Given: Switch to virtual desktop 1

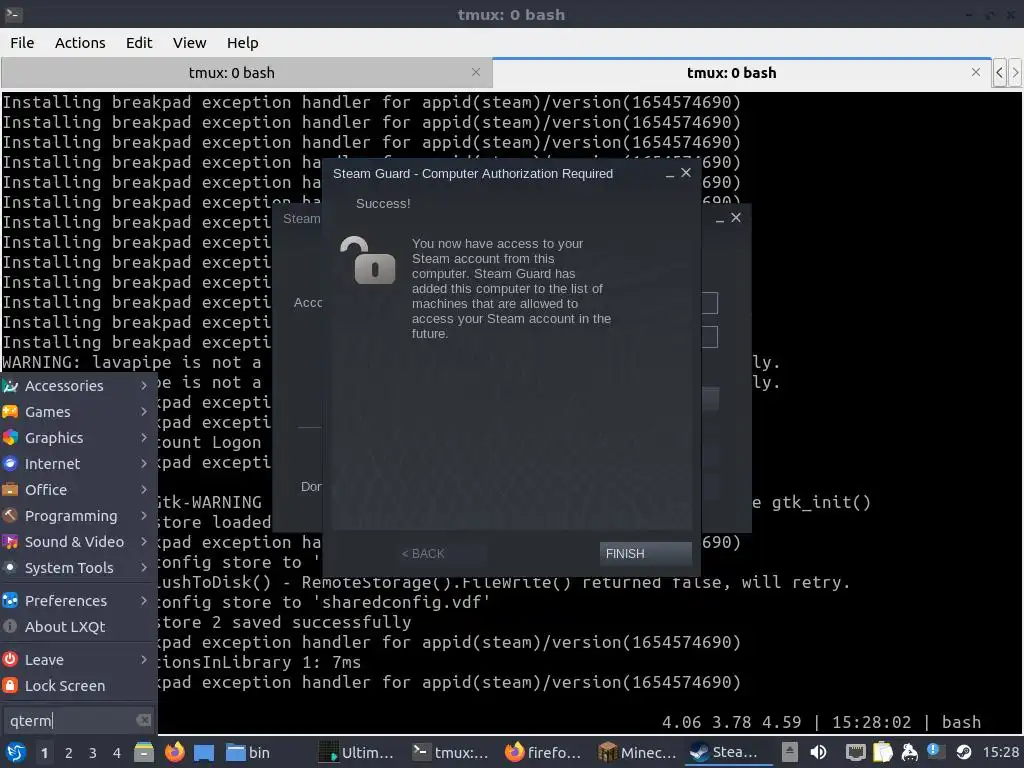Looking at the screenshot, I should (44, 753).
